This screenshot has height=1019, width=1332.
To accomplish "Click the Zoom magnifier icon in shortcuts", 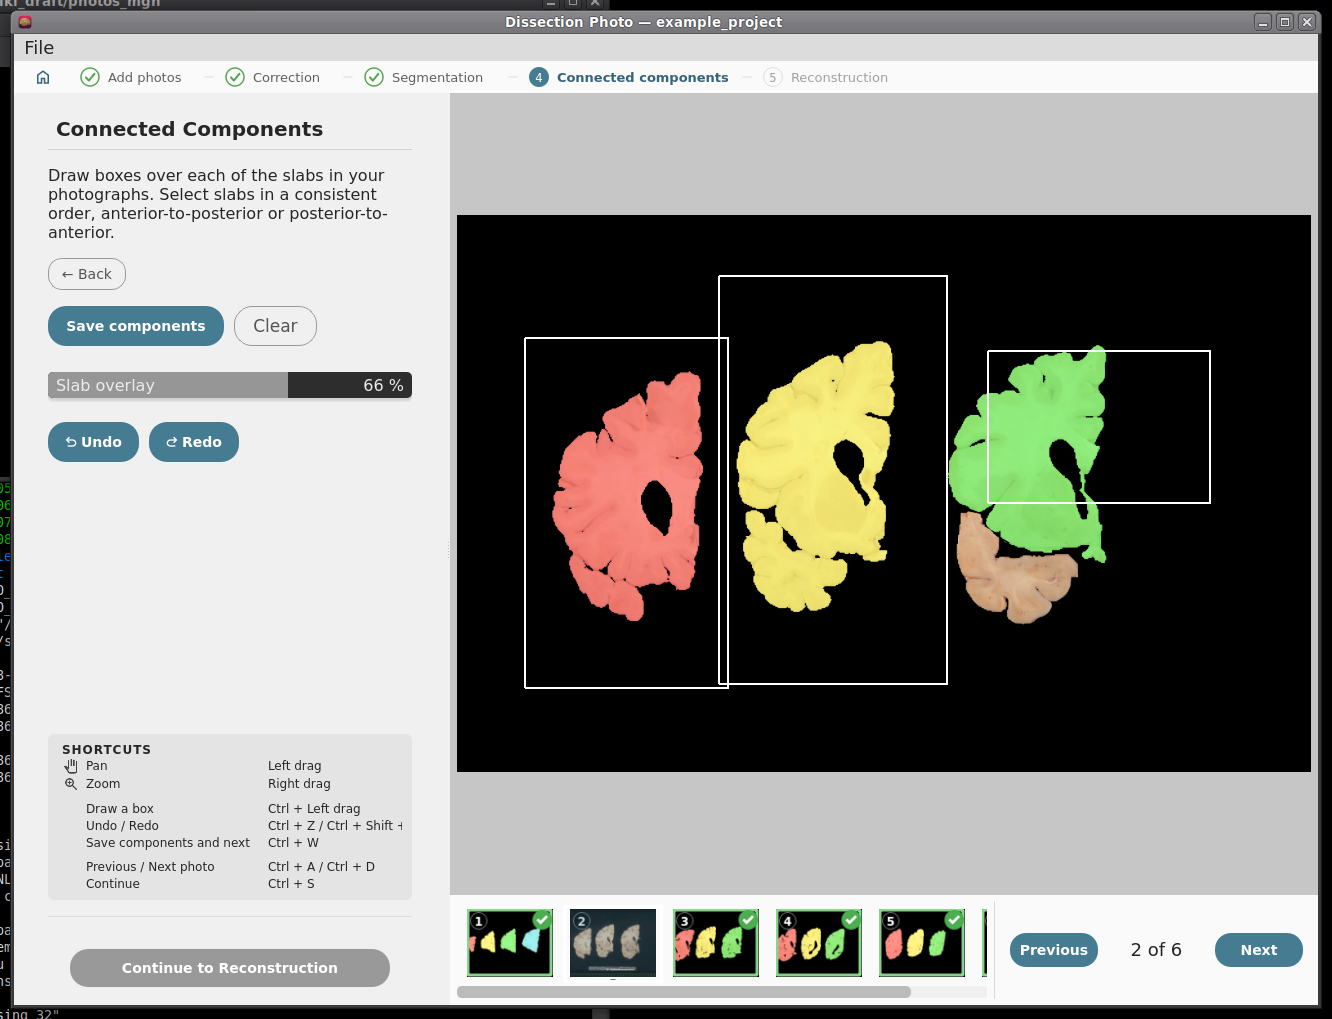I will (71, 784).
